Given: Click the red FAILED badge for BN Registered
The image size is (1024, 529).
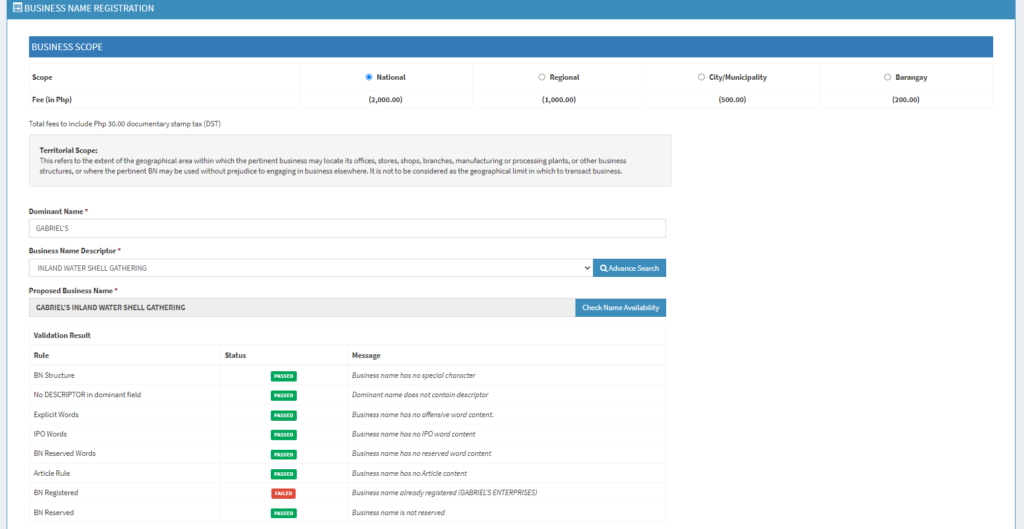Looking at the screenshot, I should pyautogui.click(x=283, y=493).
